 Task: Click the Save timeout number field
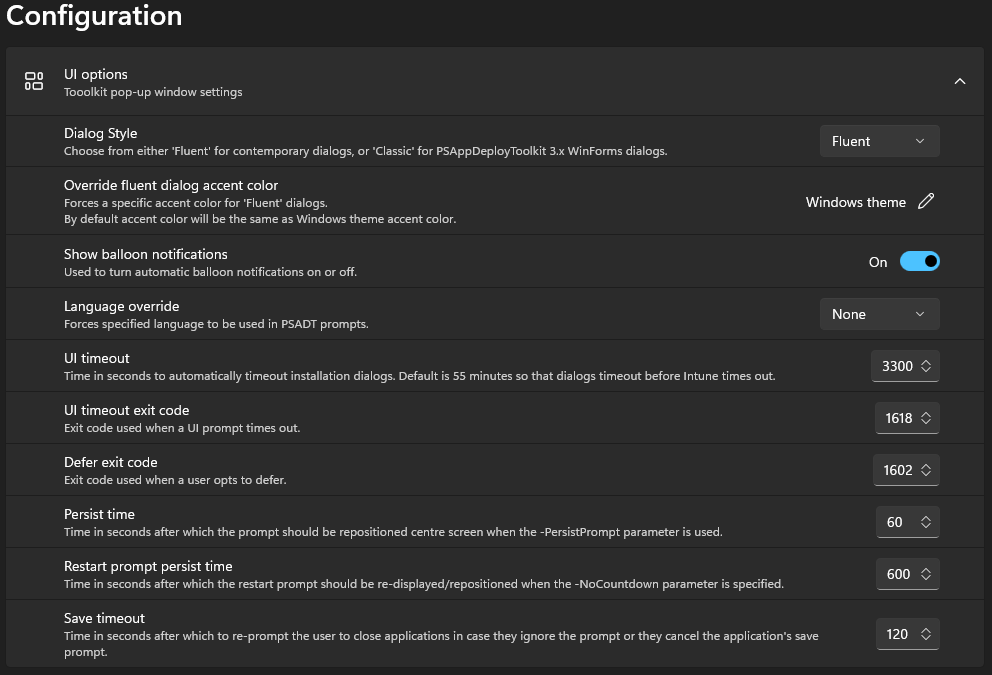[898, 633]
